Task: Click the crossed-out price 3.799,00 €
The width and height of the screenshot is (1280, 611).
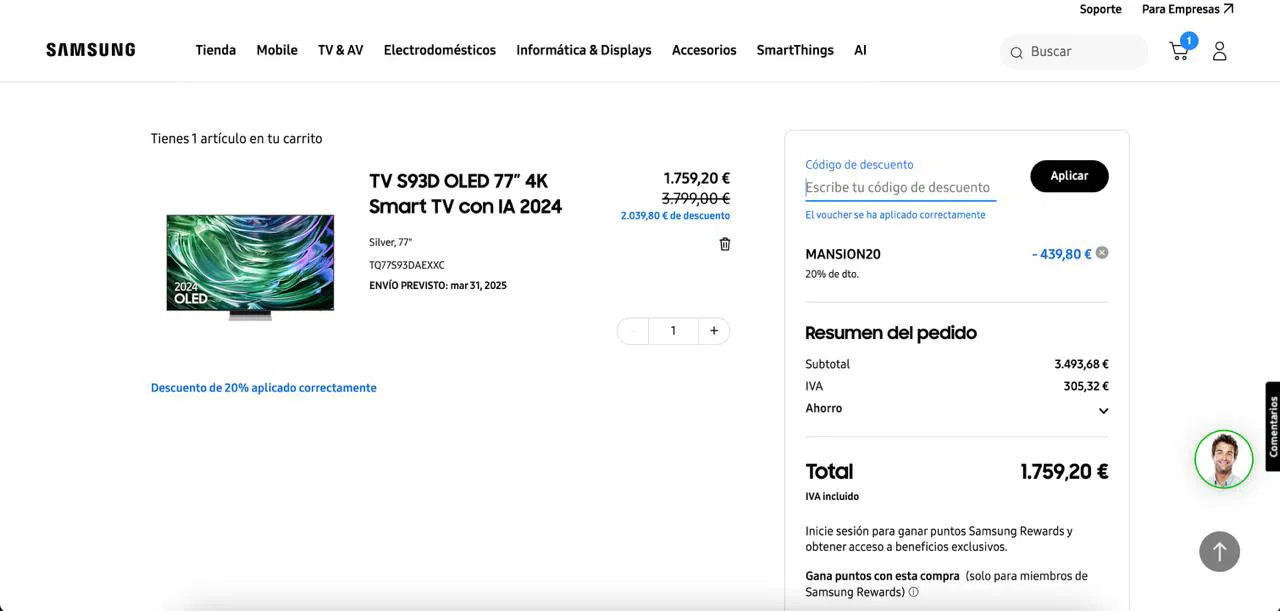Action: 695,198
